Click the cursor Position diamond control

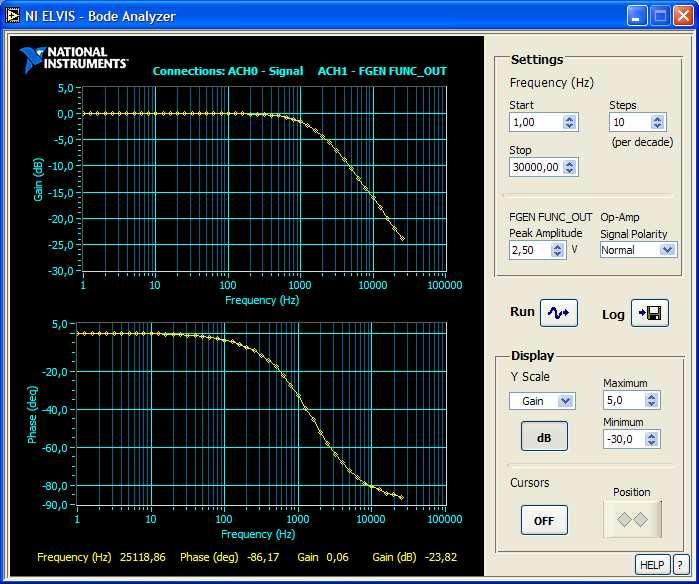click(632, 519)
